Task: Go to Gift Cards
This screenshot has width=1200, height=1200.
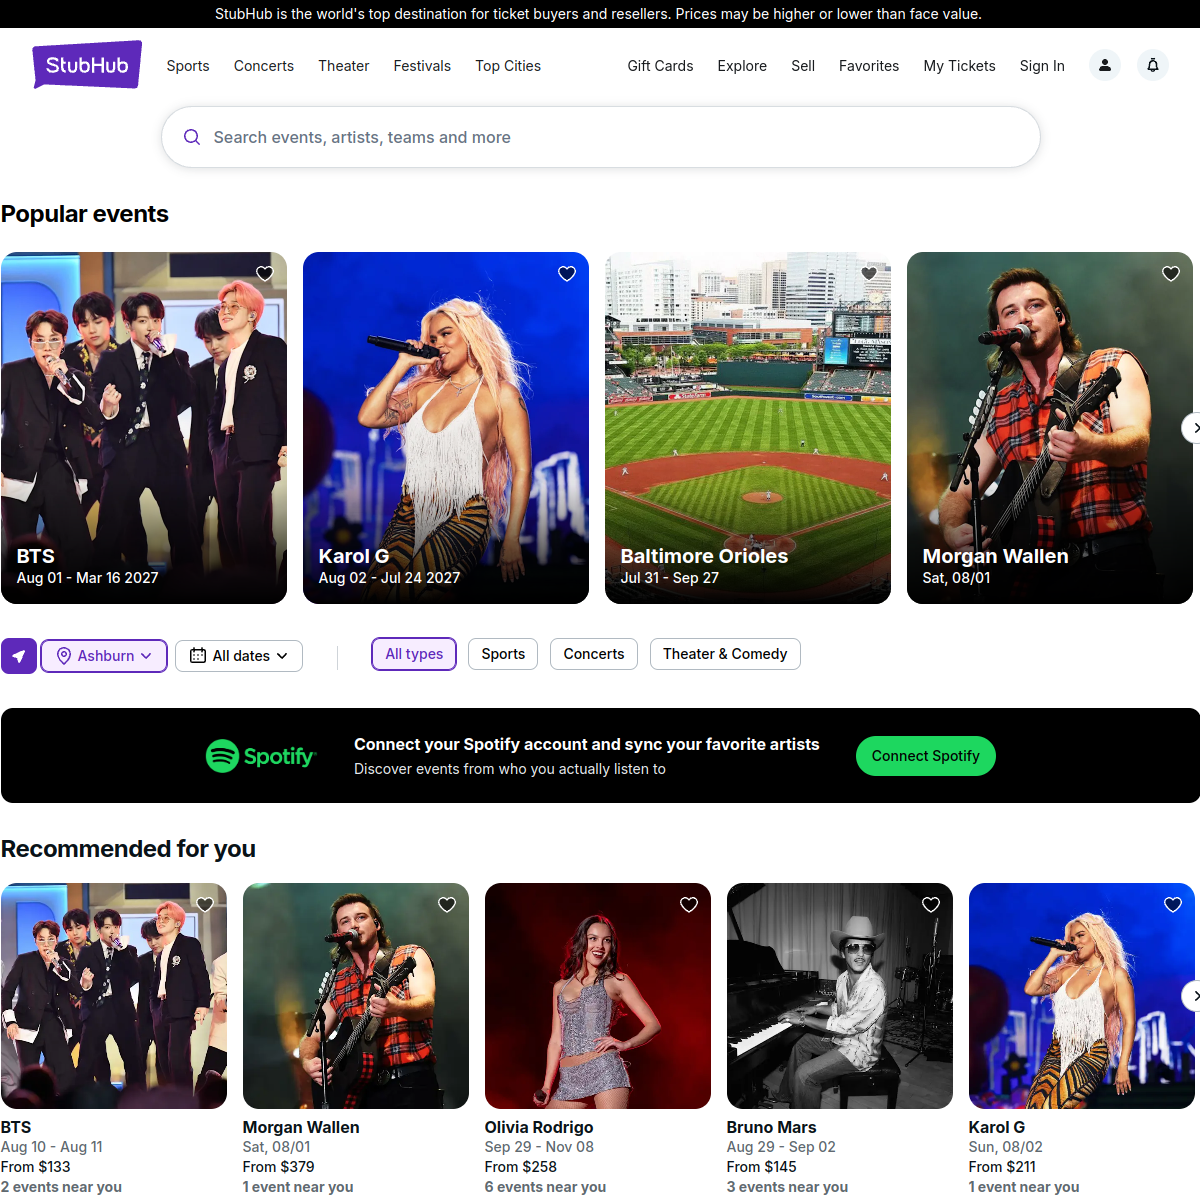Action: click(660, 66)
